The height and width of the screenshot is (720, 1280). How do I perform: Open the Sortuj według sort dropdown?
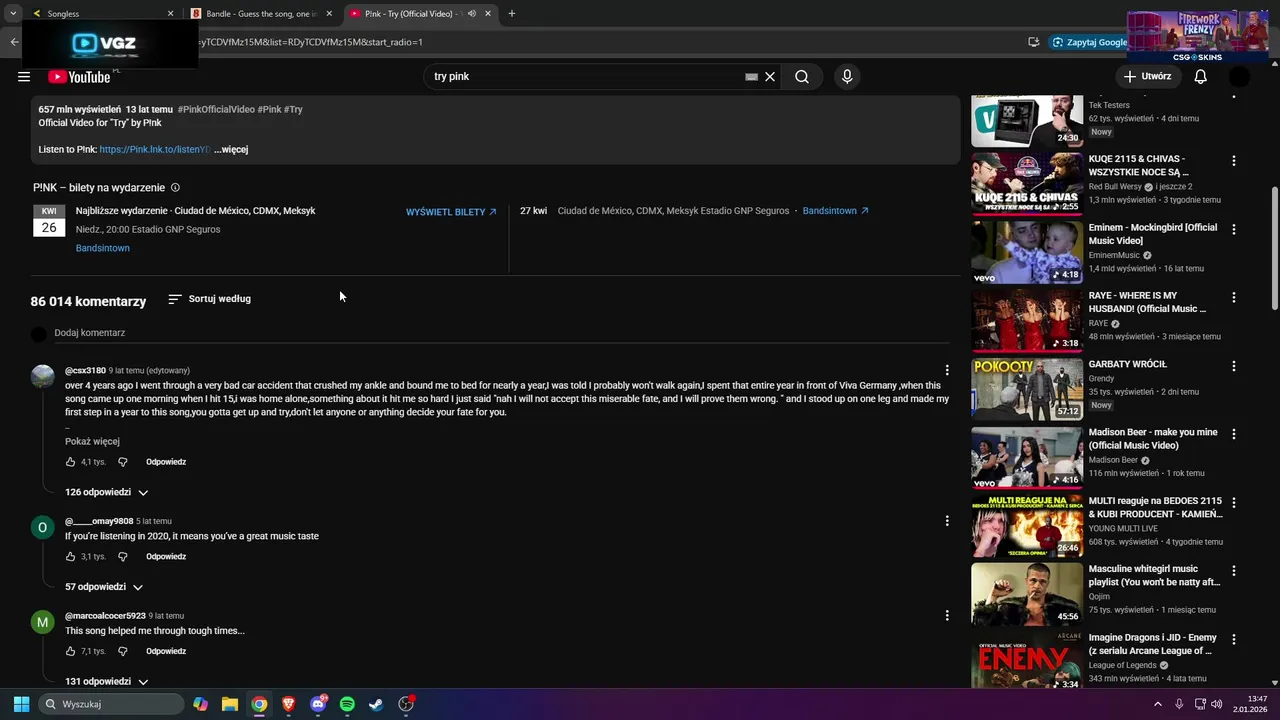[209, 299]
